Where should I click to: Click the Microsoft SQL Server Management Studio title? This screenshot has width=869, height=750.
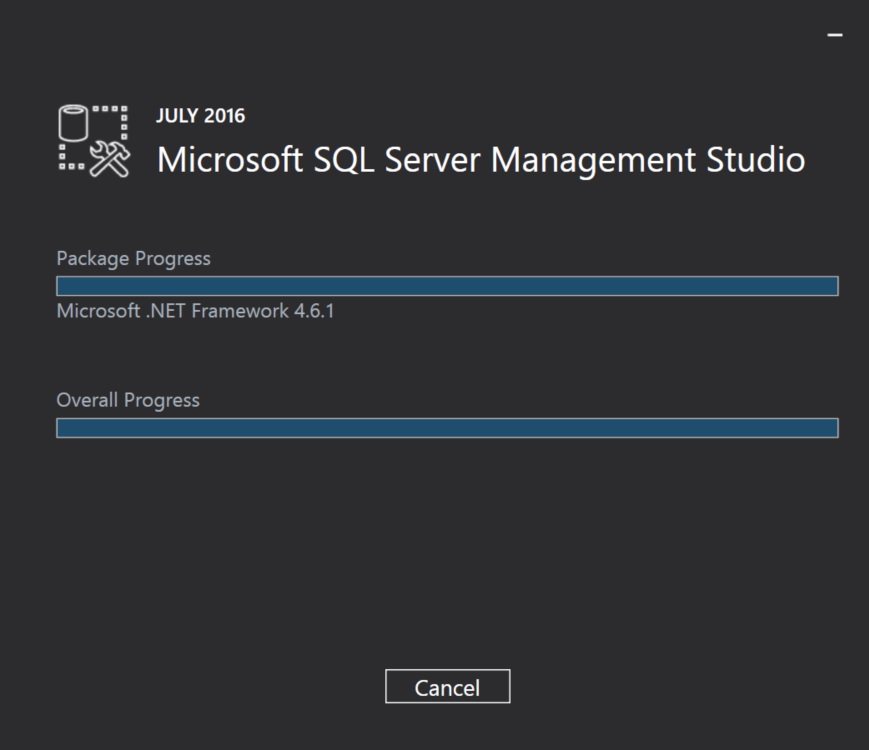tap(480, 160)
